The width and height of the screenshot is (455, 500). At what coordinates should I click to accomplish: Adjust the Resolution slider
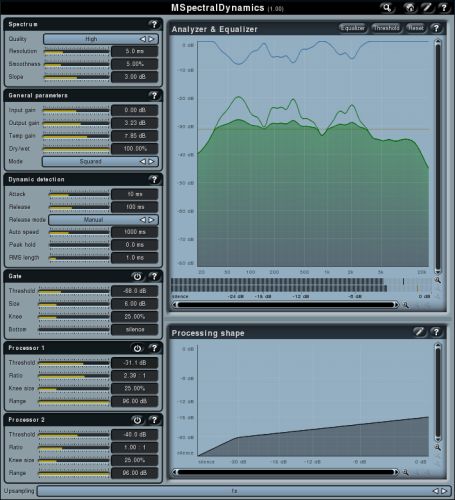click(x=77, y=52)
